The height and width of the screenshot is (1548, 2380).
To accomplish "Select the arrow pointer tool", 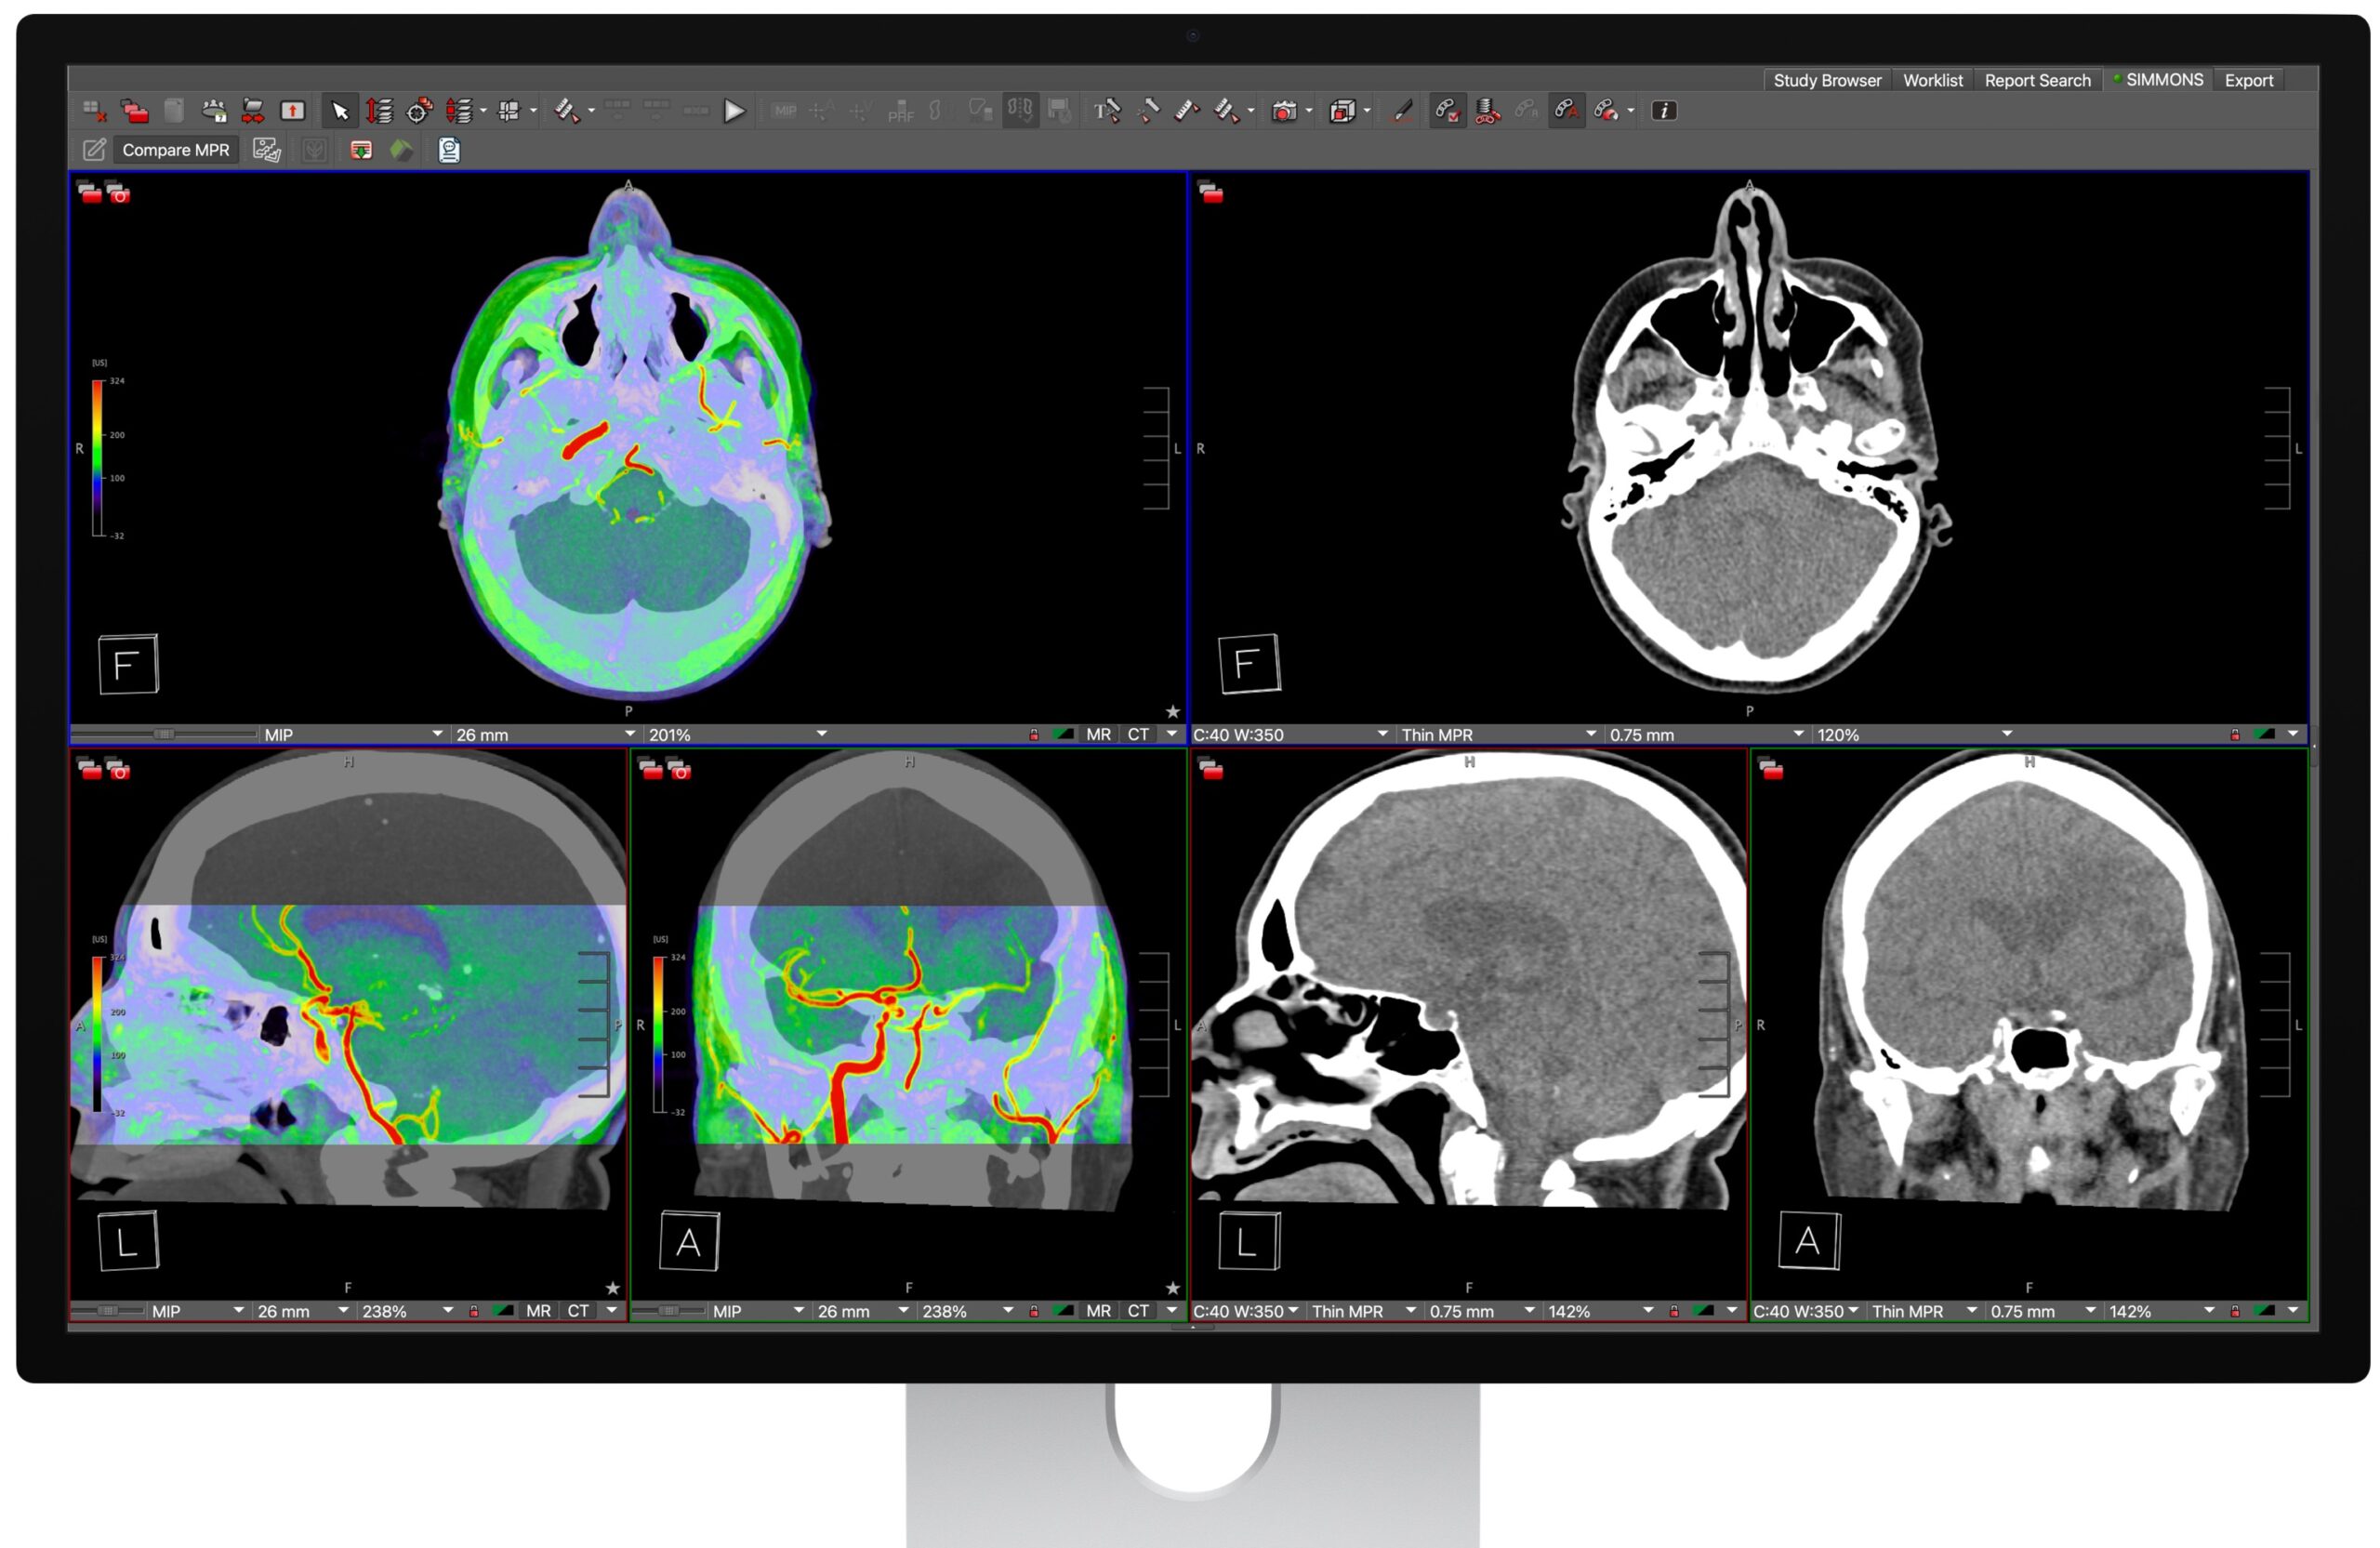I will (x=340, y=111).
